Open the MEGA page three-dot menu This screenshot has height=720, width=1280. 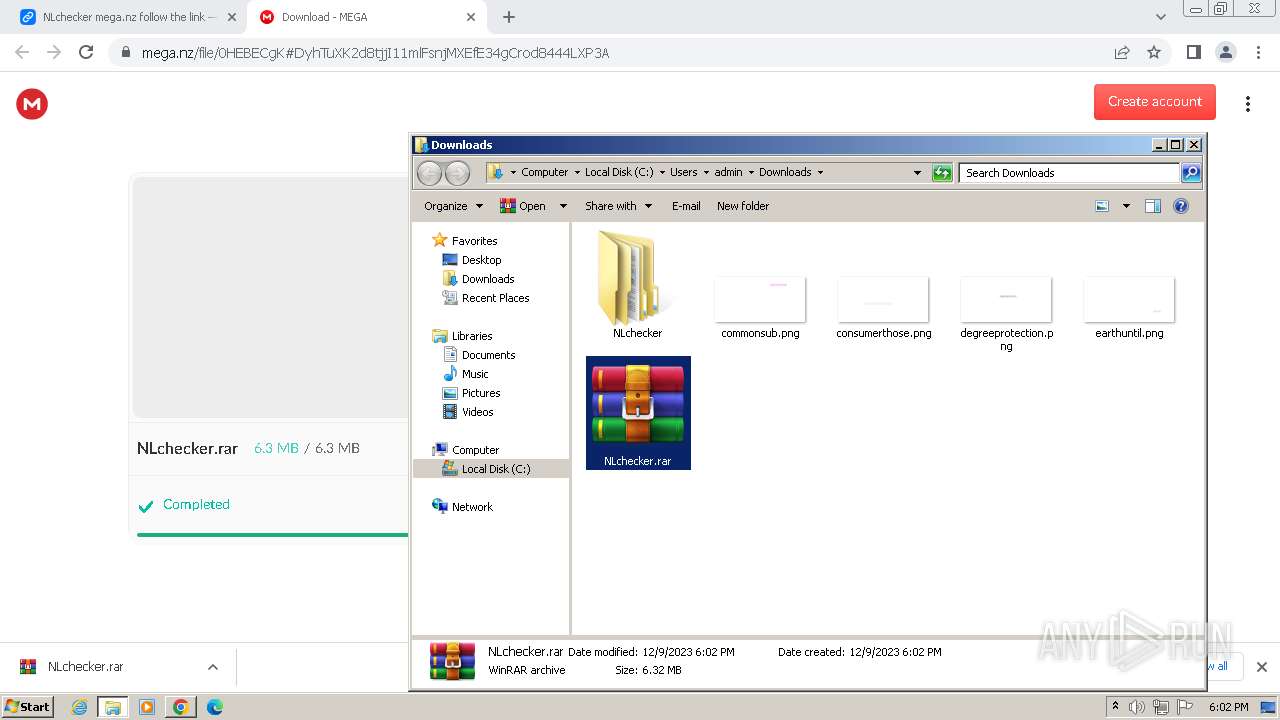click(x=1247, y=104)
